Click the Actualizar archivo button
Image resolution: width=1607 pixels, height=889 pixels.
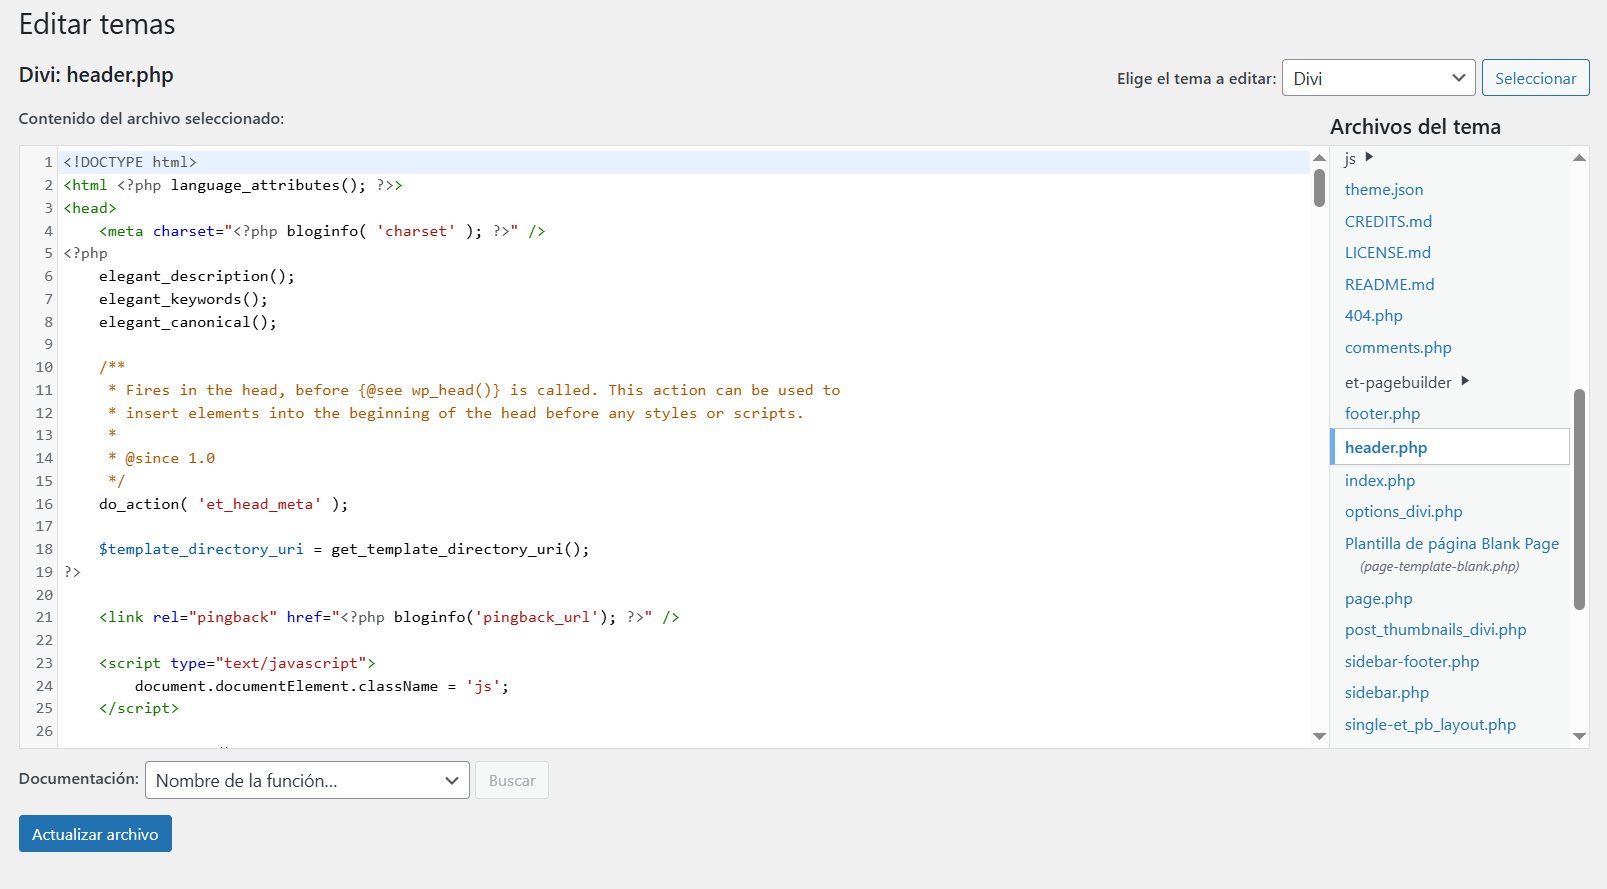(x=95, y=834)
